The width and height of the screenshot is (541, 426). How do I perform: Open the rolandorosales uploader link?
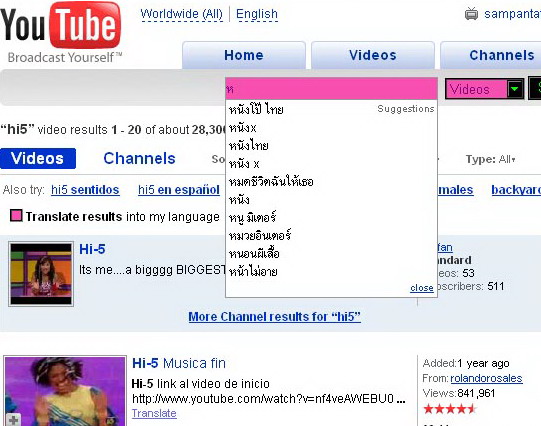486,378
